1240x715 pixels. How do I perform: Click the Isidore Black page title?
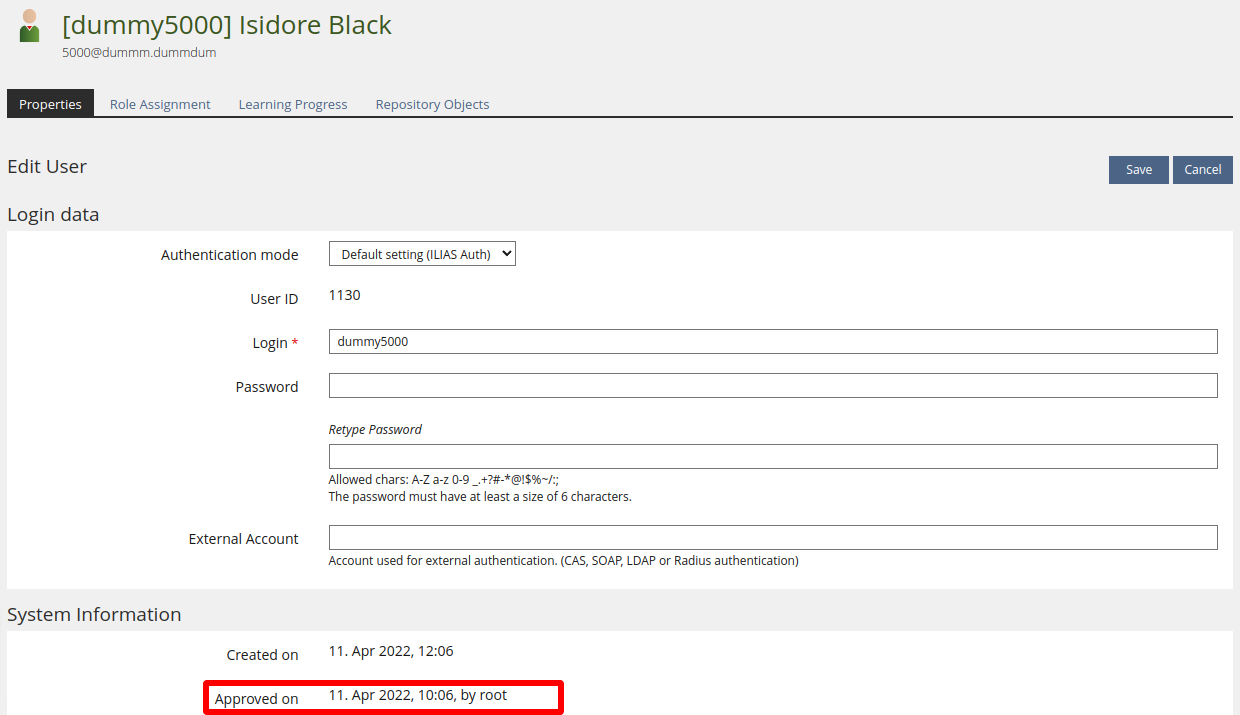(227, 25)
